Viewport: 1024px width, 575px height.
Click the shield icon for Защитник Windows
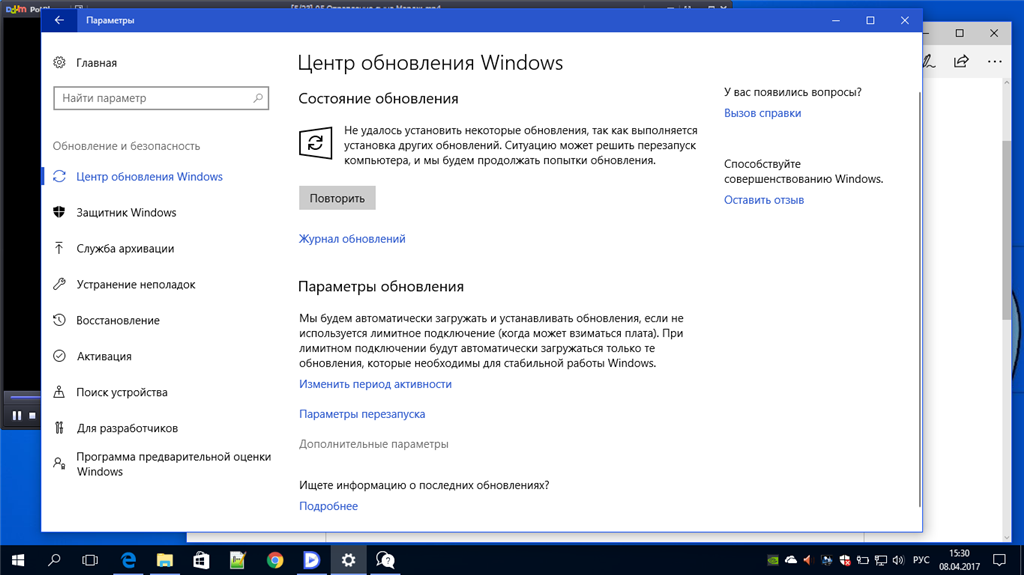59,212
